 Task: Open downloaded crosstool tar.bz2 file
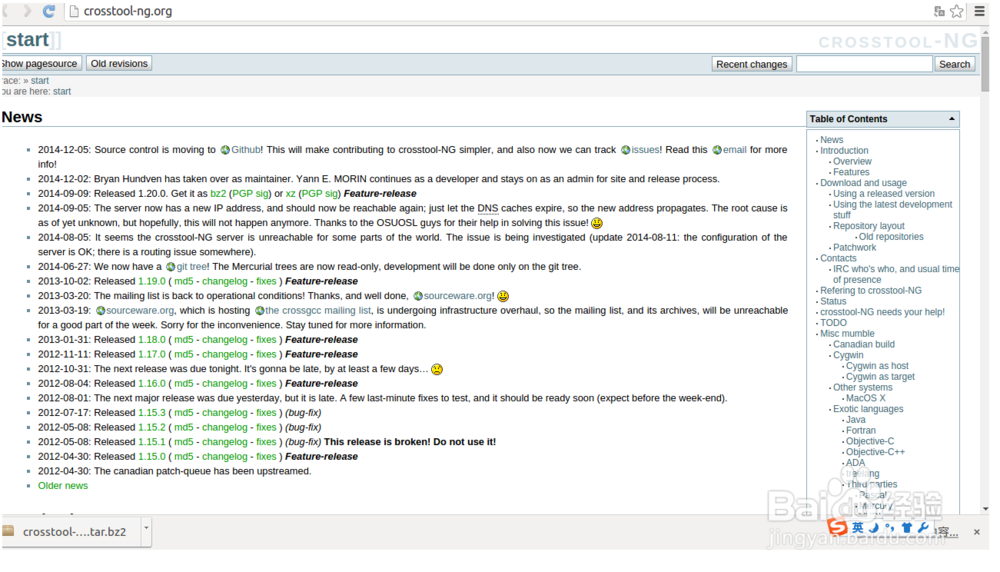coord(69,531)
